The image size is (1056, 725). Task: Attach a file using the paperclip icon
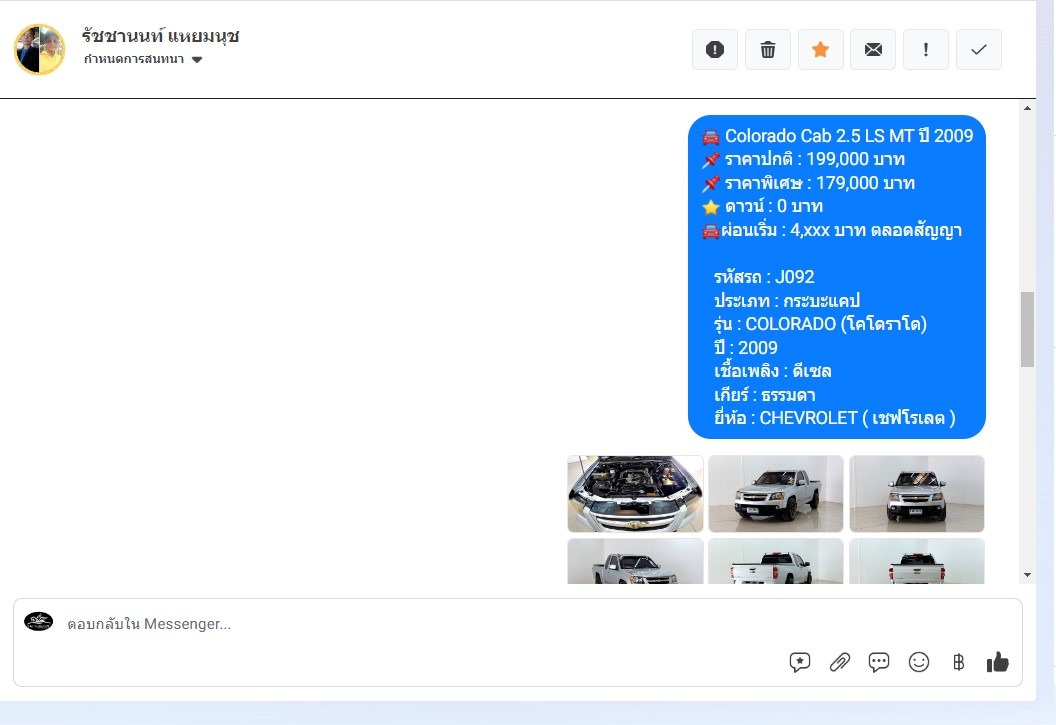[x=839, y=662]
